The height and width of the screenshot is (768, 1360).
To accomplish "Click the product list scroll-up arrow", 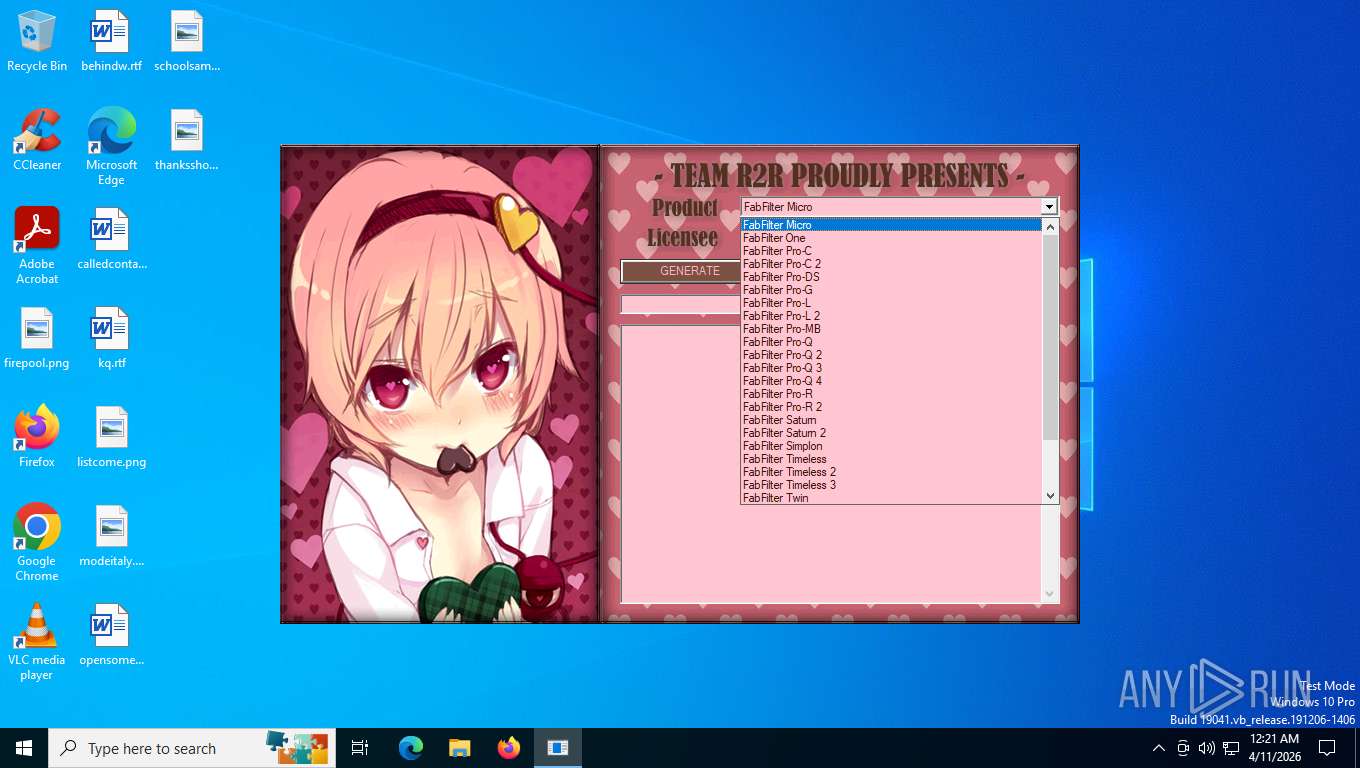I will (1050, 227).
